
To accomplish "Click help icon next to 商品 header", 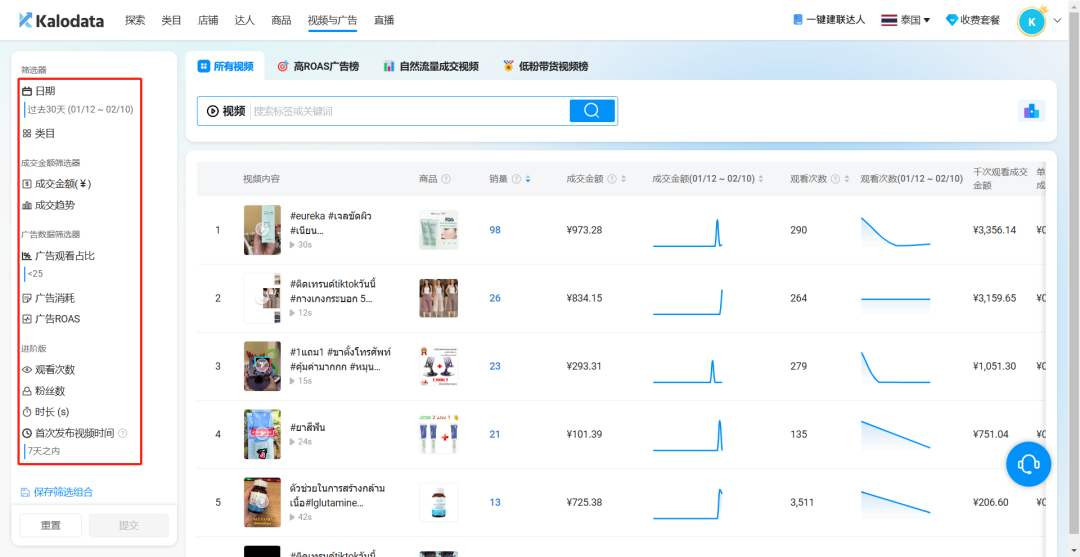I will [x=446, y=179].
